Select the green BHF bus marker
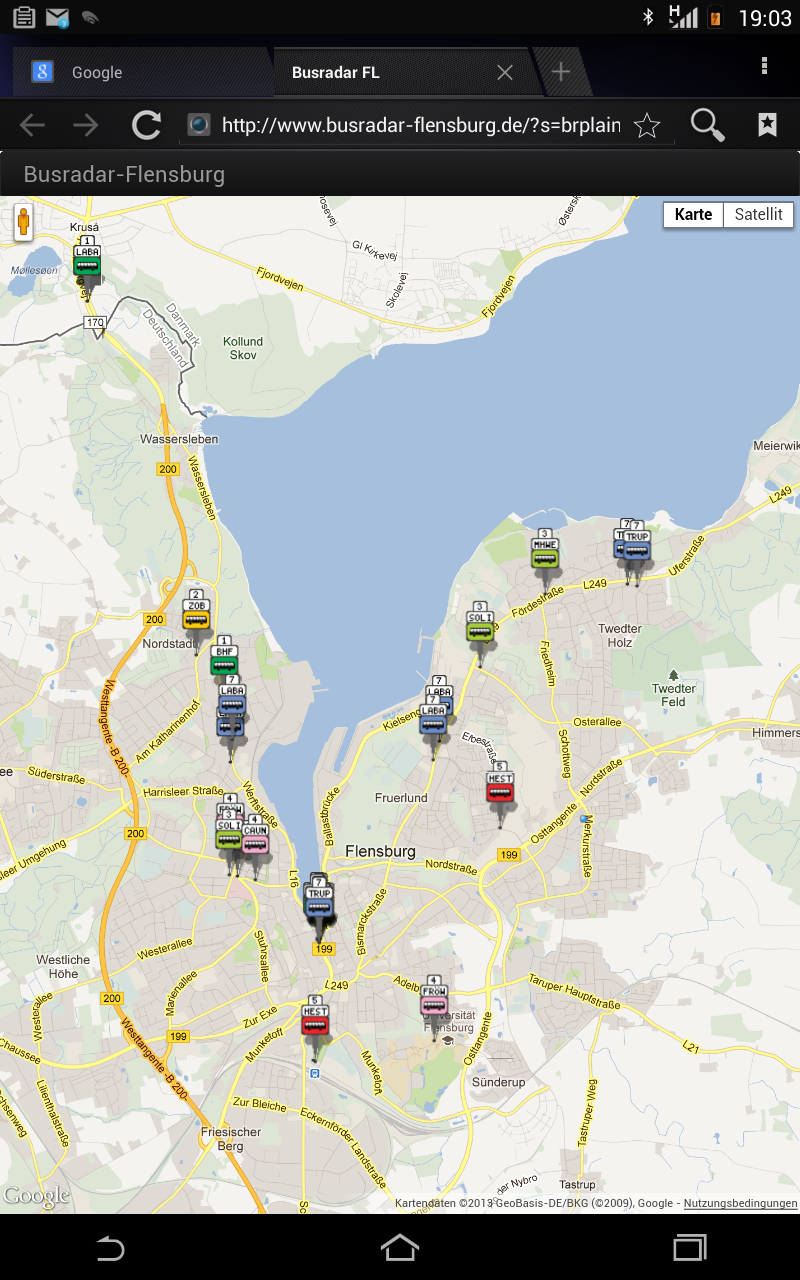 pyautogui.click(x=224, y=661)
